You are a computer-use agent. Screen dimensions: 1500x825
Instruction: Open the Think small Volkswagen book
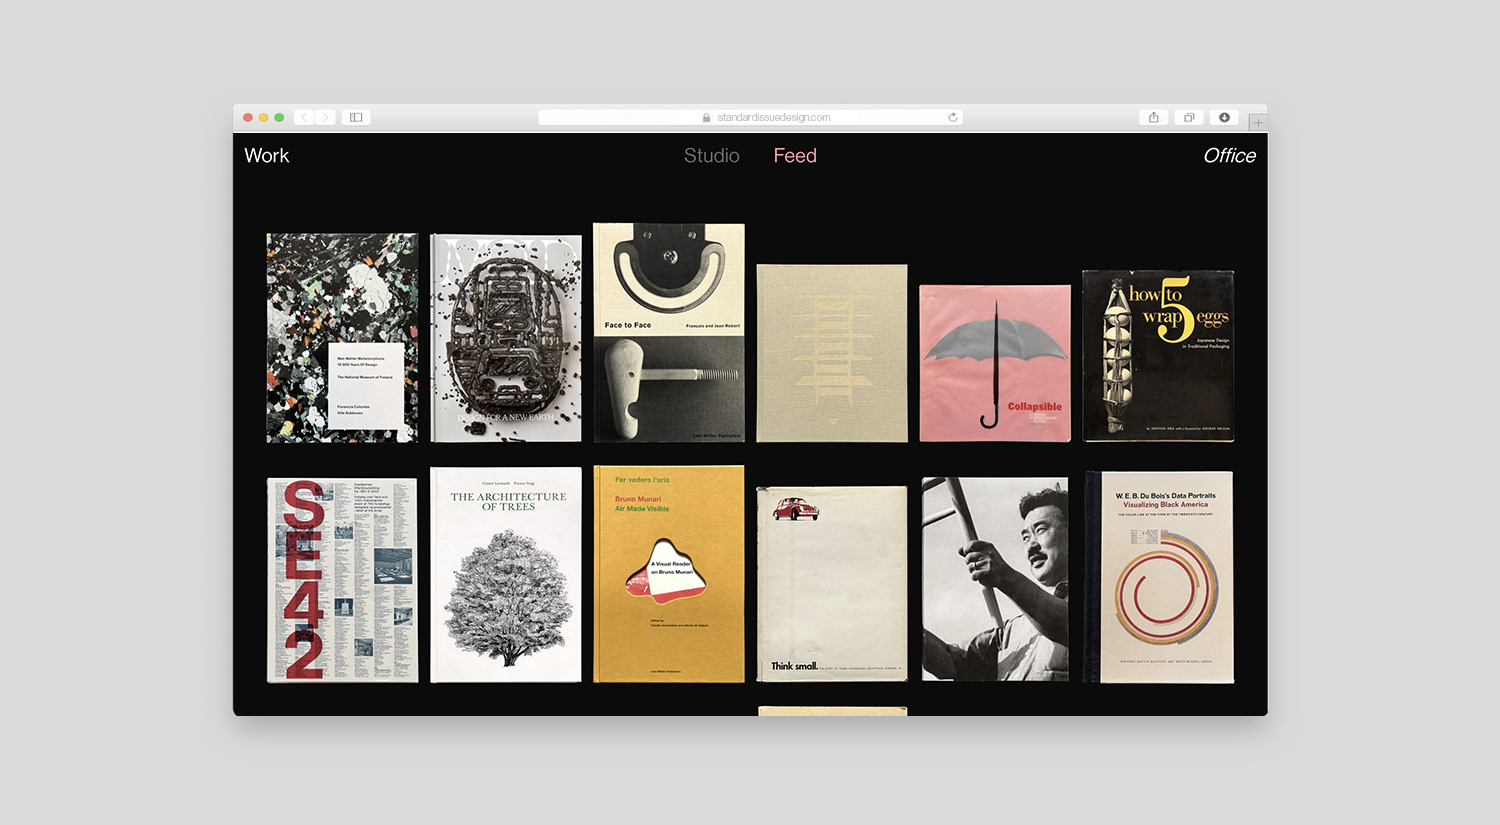tap(832, 584)
